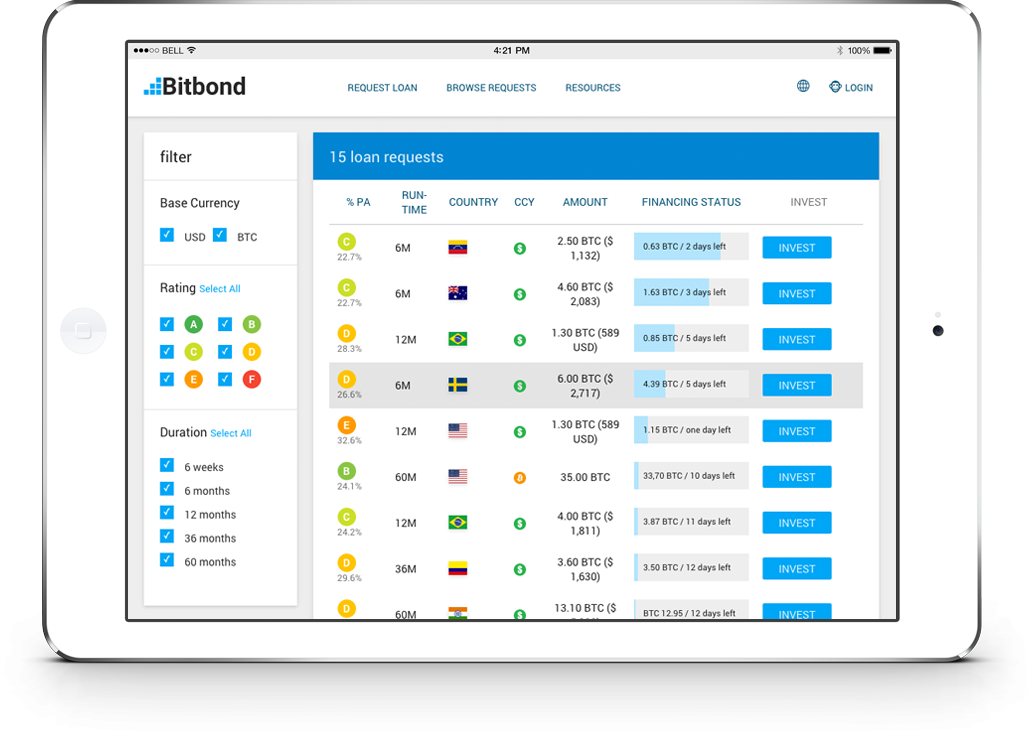The height and width of the screenshot is (733, 1029).
Task: Click Select All link next to Rating
Action: point(220,289)
